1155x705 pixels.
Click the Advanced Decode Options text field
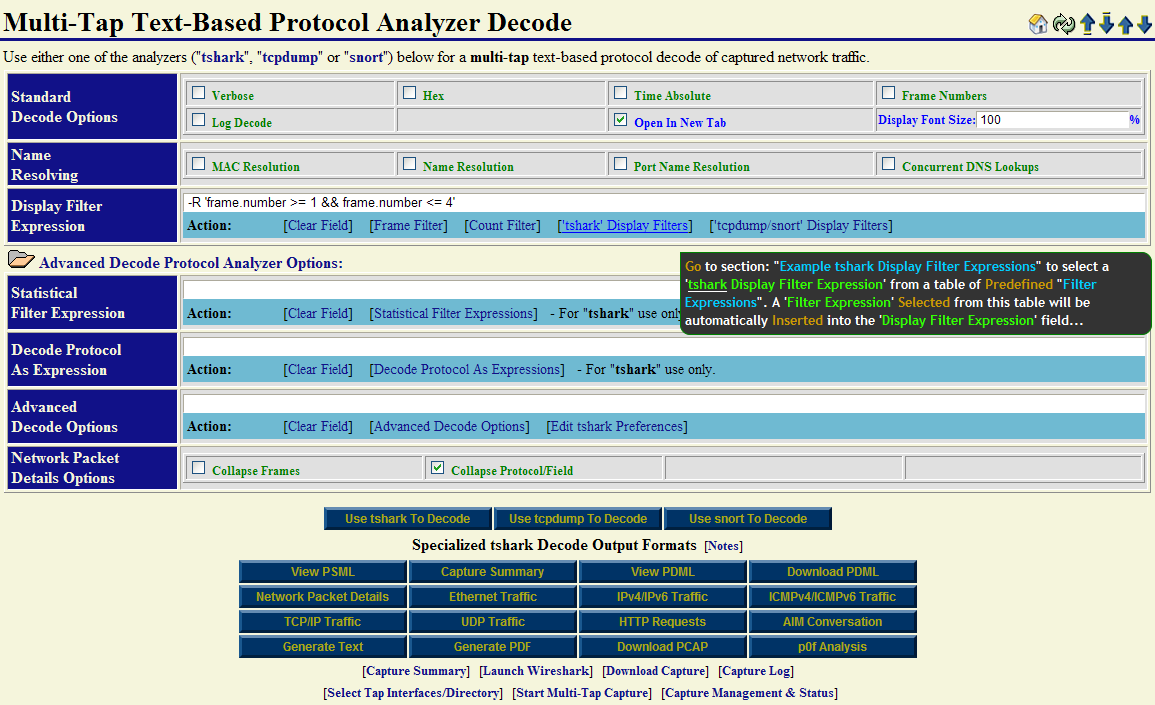click(x=664, y=404)
